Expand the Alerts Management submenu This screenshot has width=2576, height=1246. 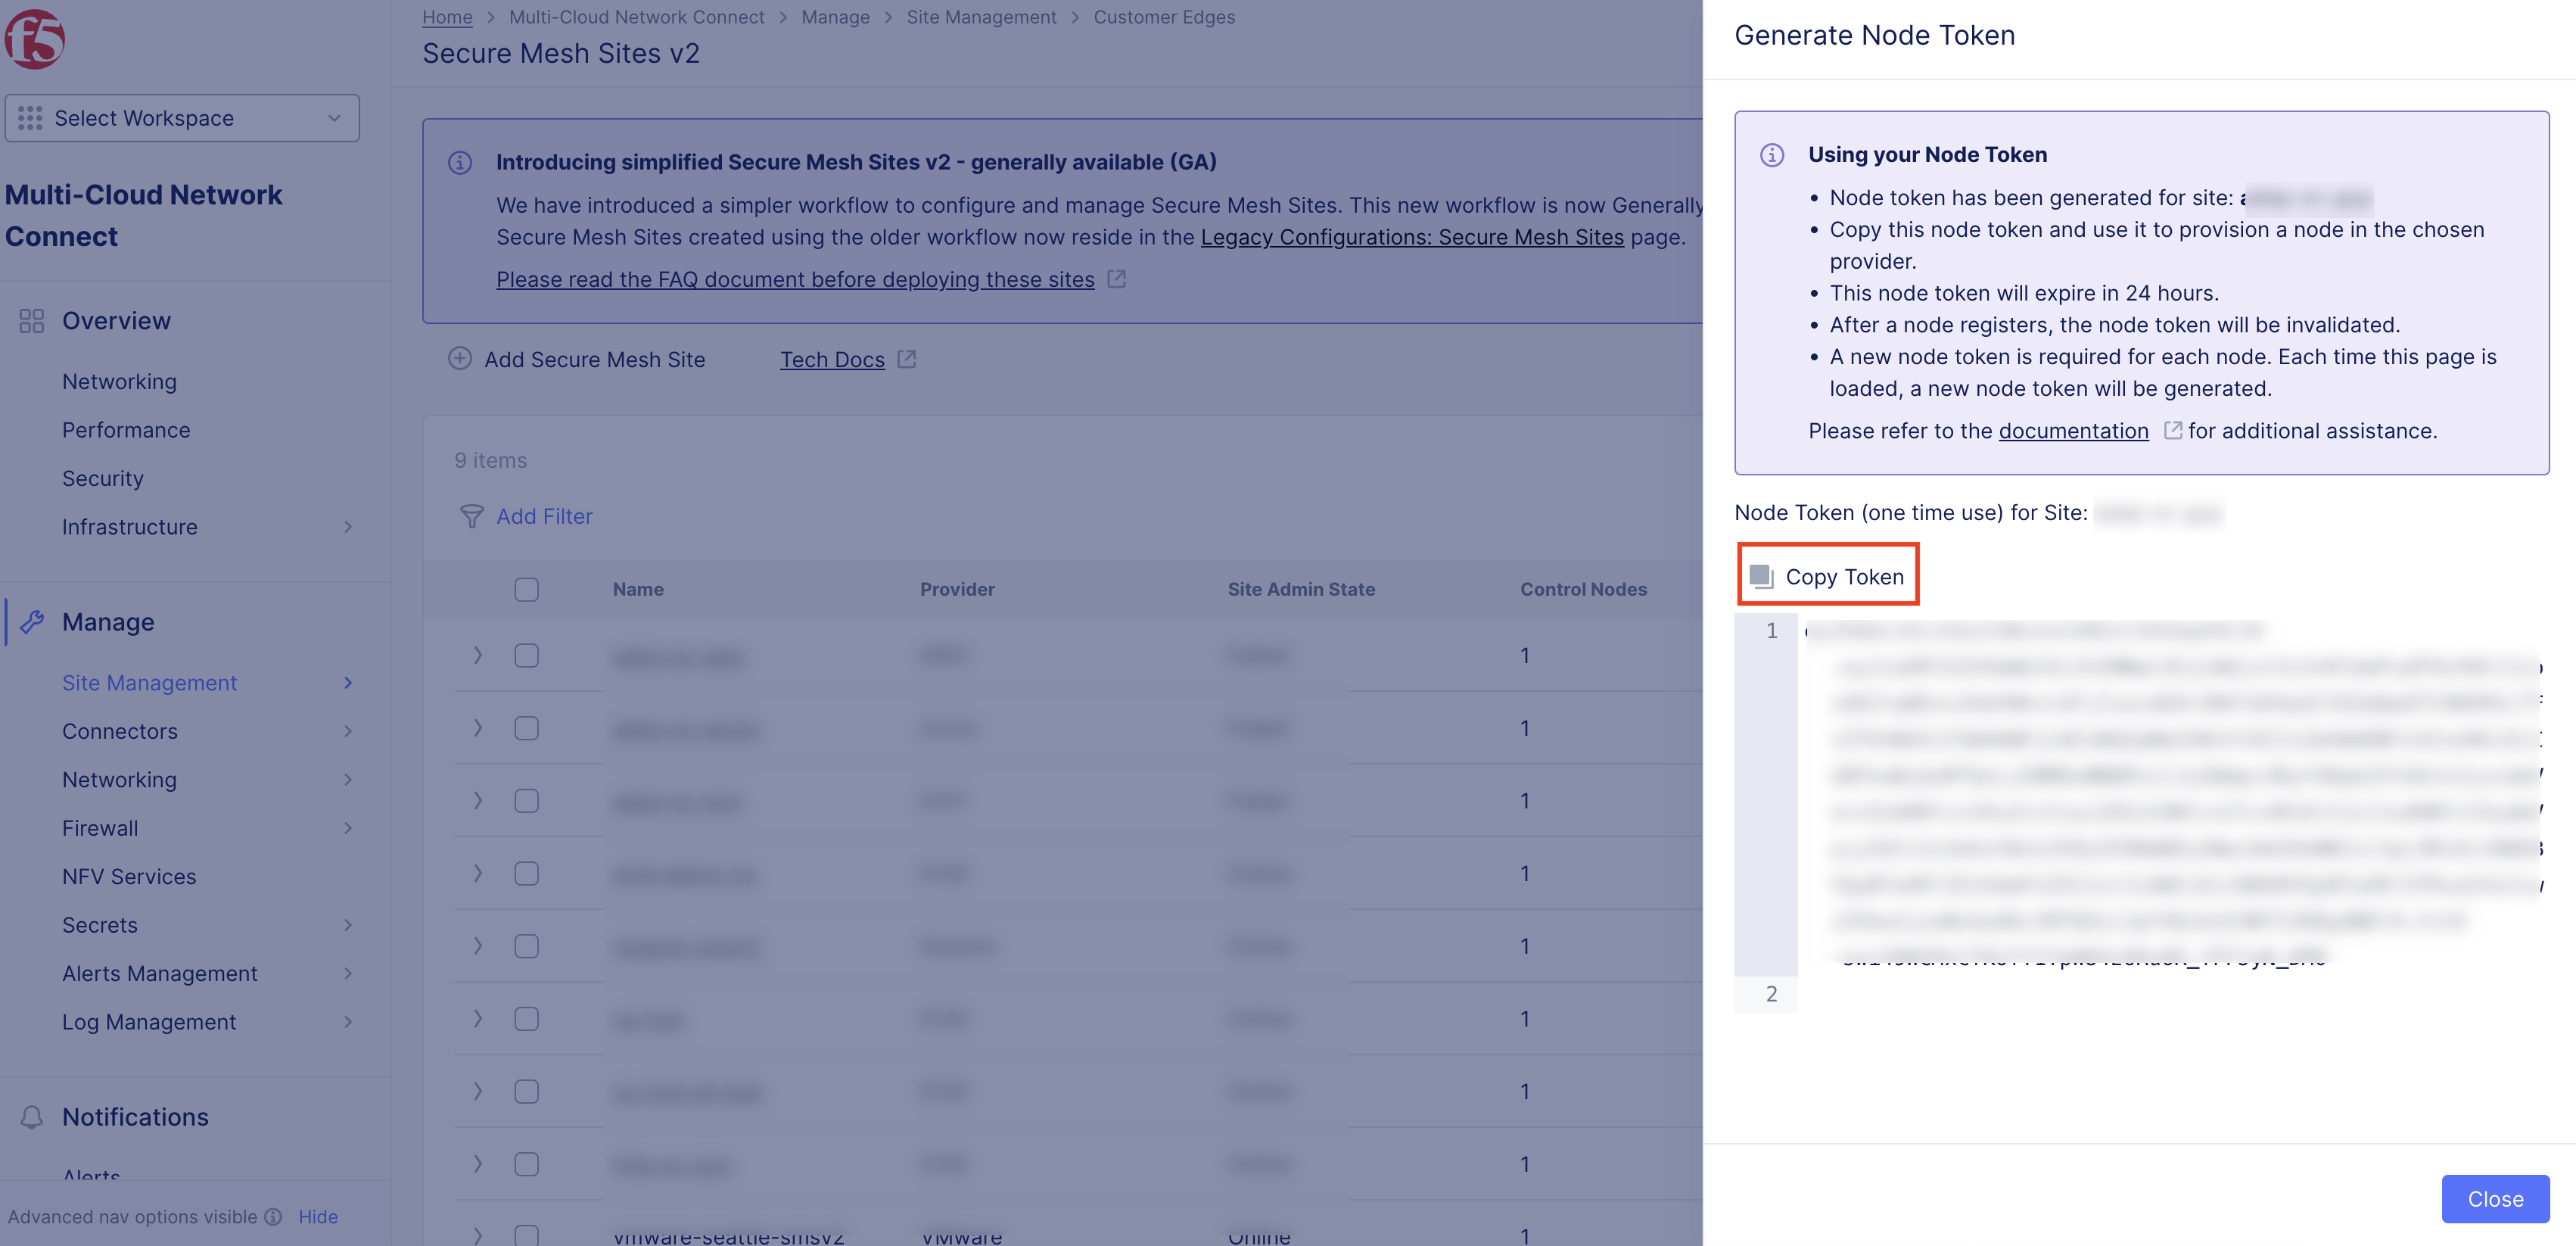(x=348, y=974)
